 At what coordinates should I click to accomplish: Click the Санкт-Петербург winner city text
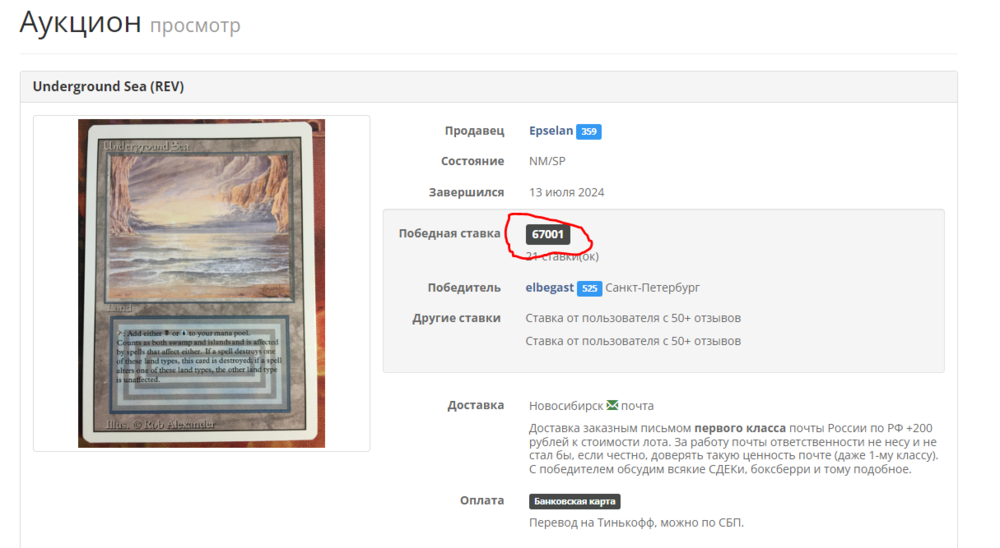pos(652,288)
